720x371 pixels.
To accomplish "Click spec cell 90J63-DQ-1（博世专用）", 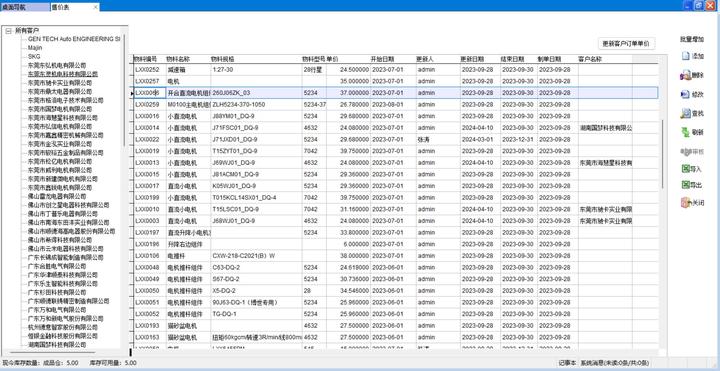I will pos(256,303).
